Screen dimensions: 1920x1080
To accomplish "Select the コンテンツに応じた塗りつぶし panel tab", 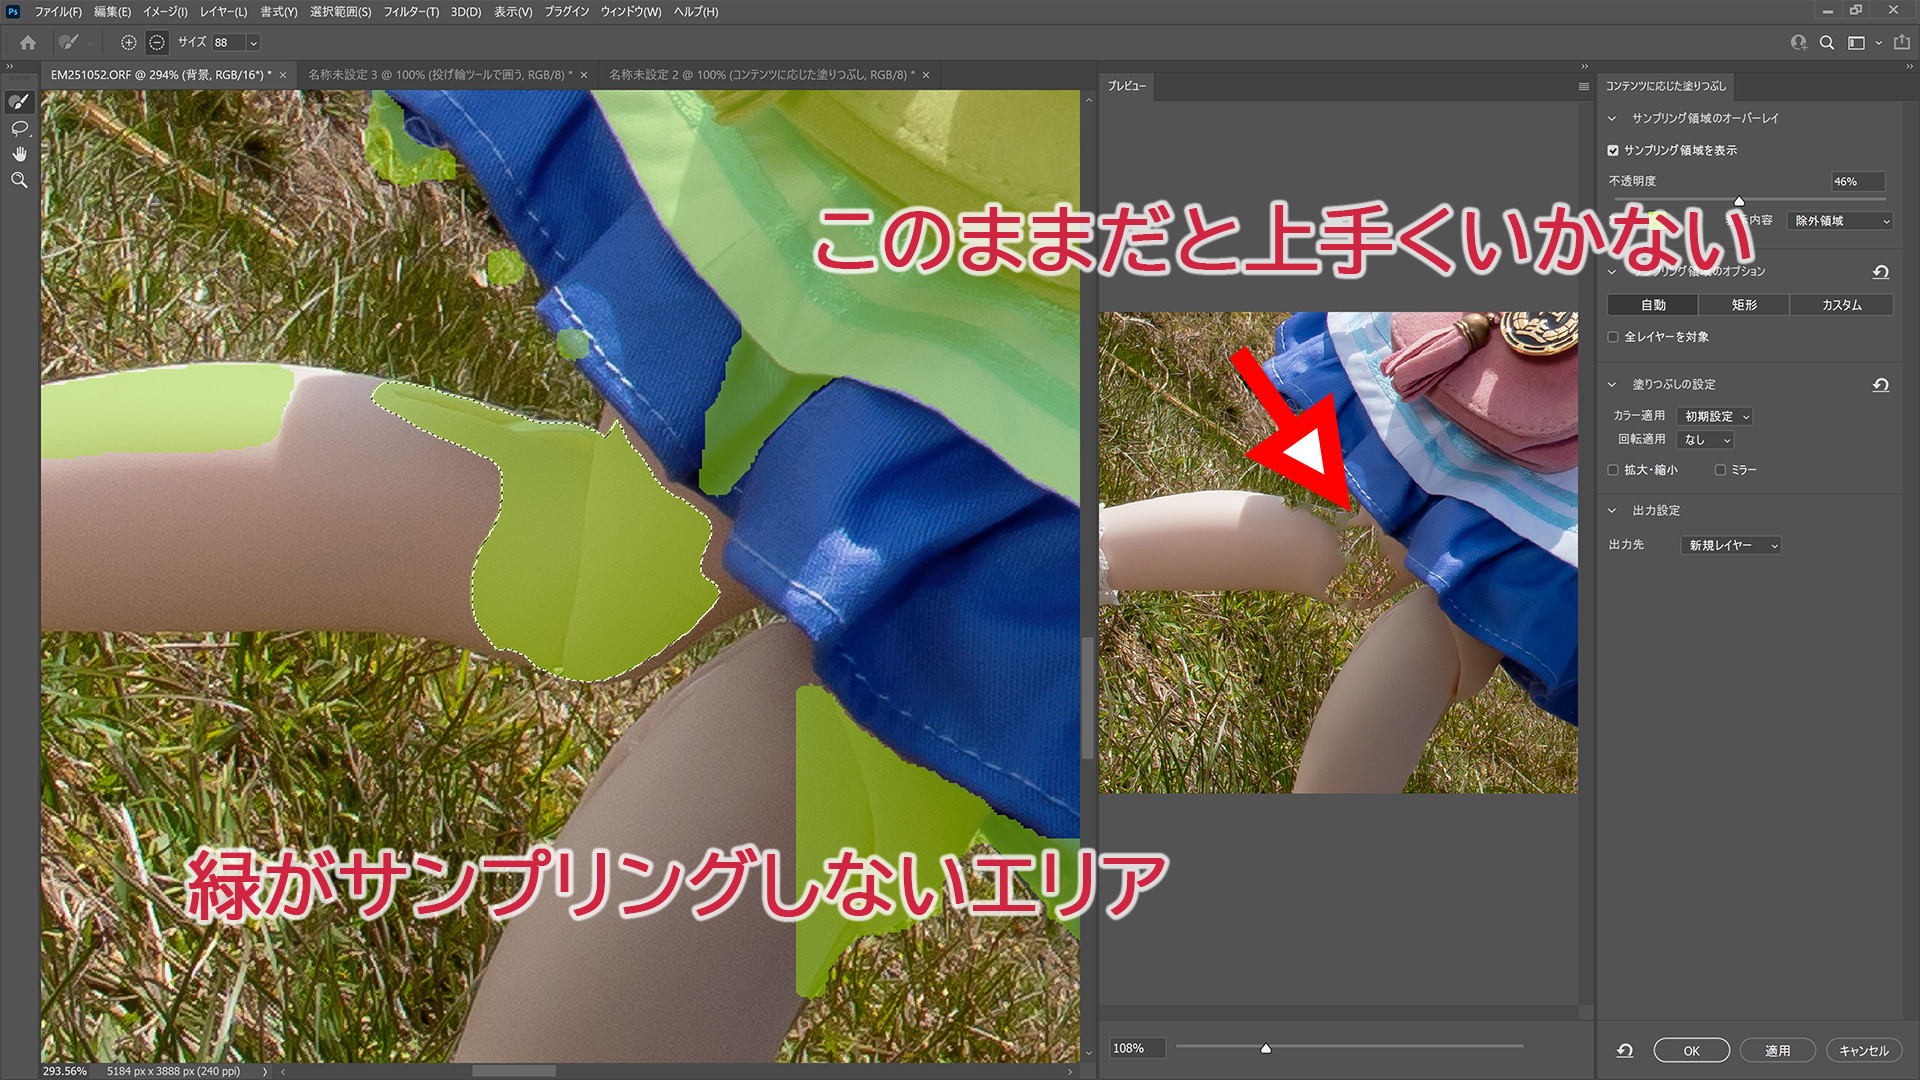I will pyautogui.click(x=1665, y=87).
